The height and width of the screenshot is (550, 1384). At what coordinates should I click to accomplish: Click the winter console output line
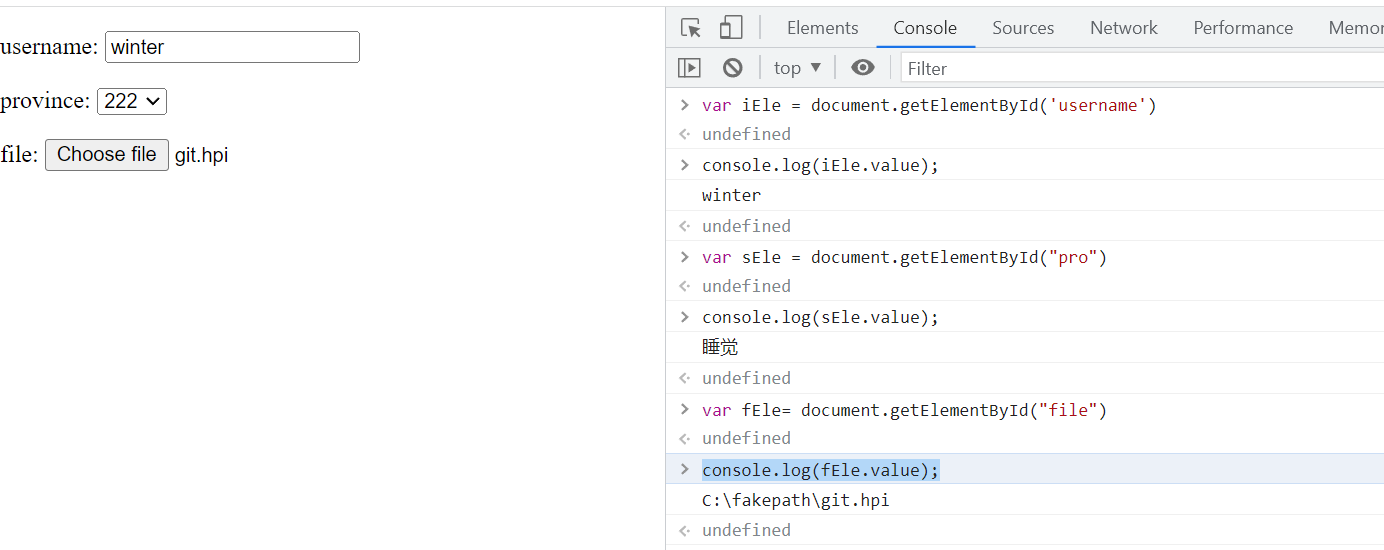[x=731, y=195]
